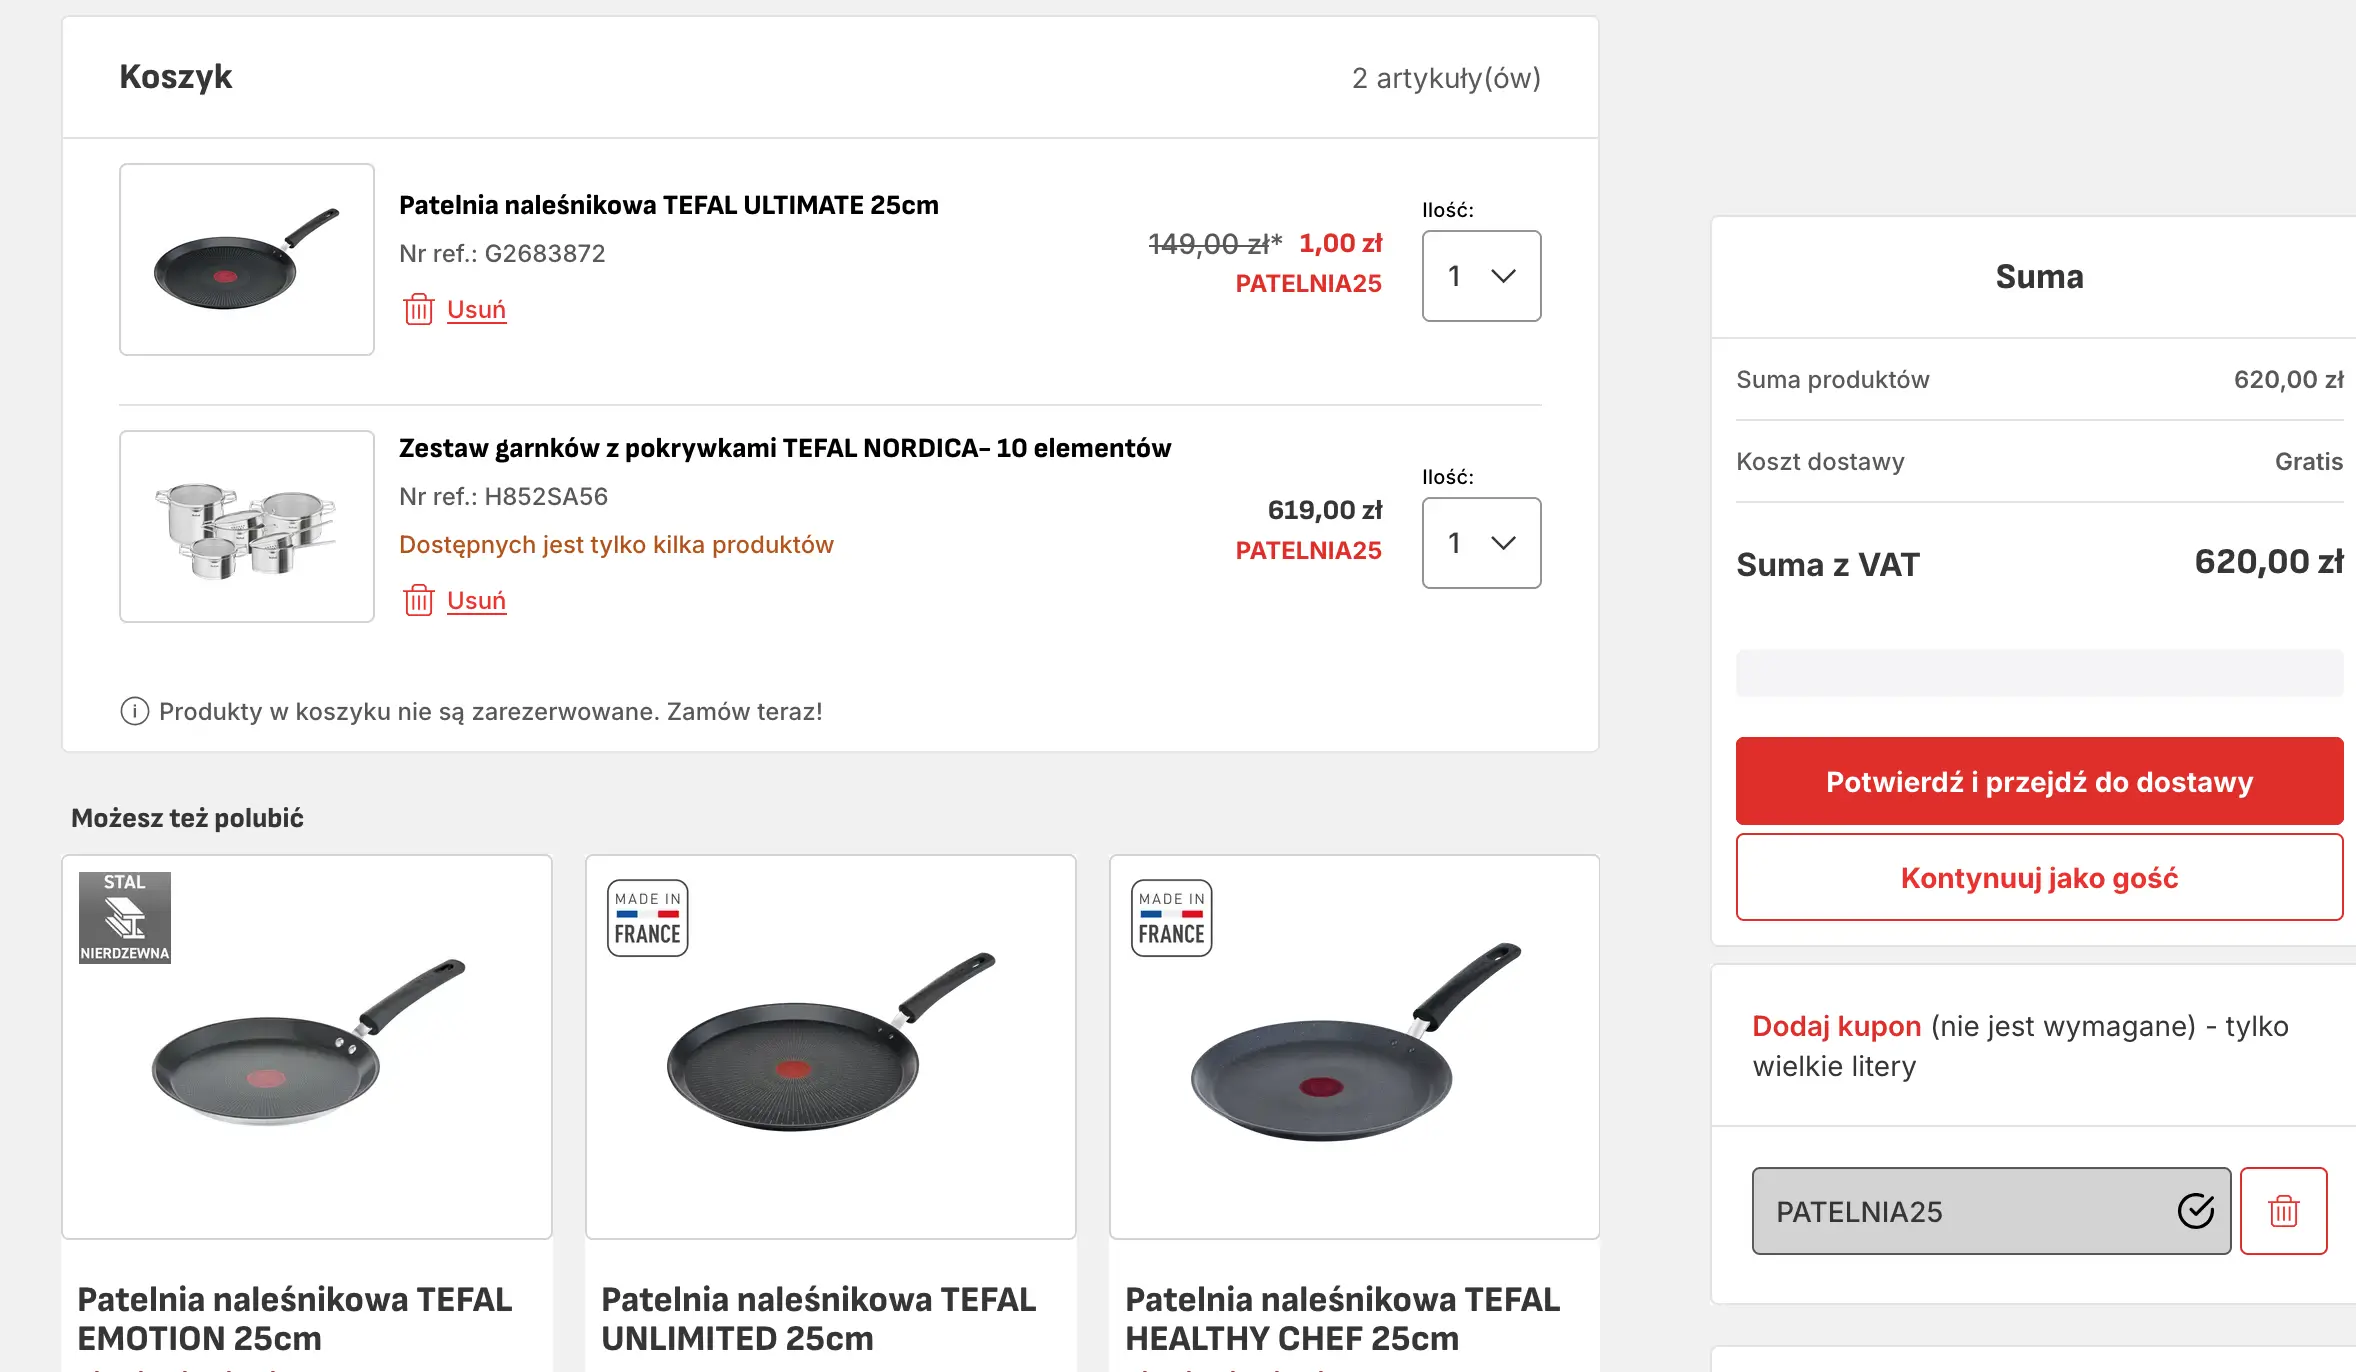The image size is (2356, 1372).
Task: Click trash icon for TEFAL ULTIMATE pan
Action: pyautogui.click(x=418, y=310)
